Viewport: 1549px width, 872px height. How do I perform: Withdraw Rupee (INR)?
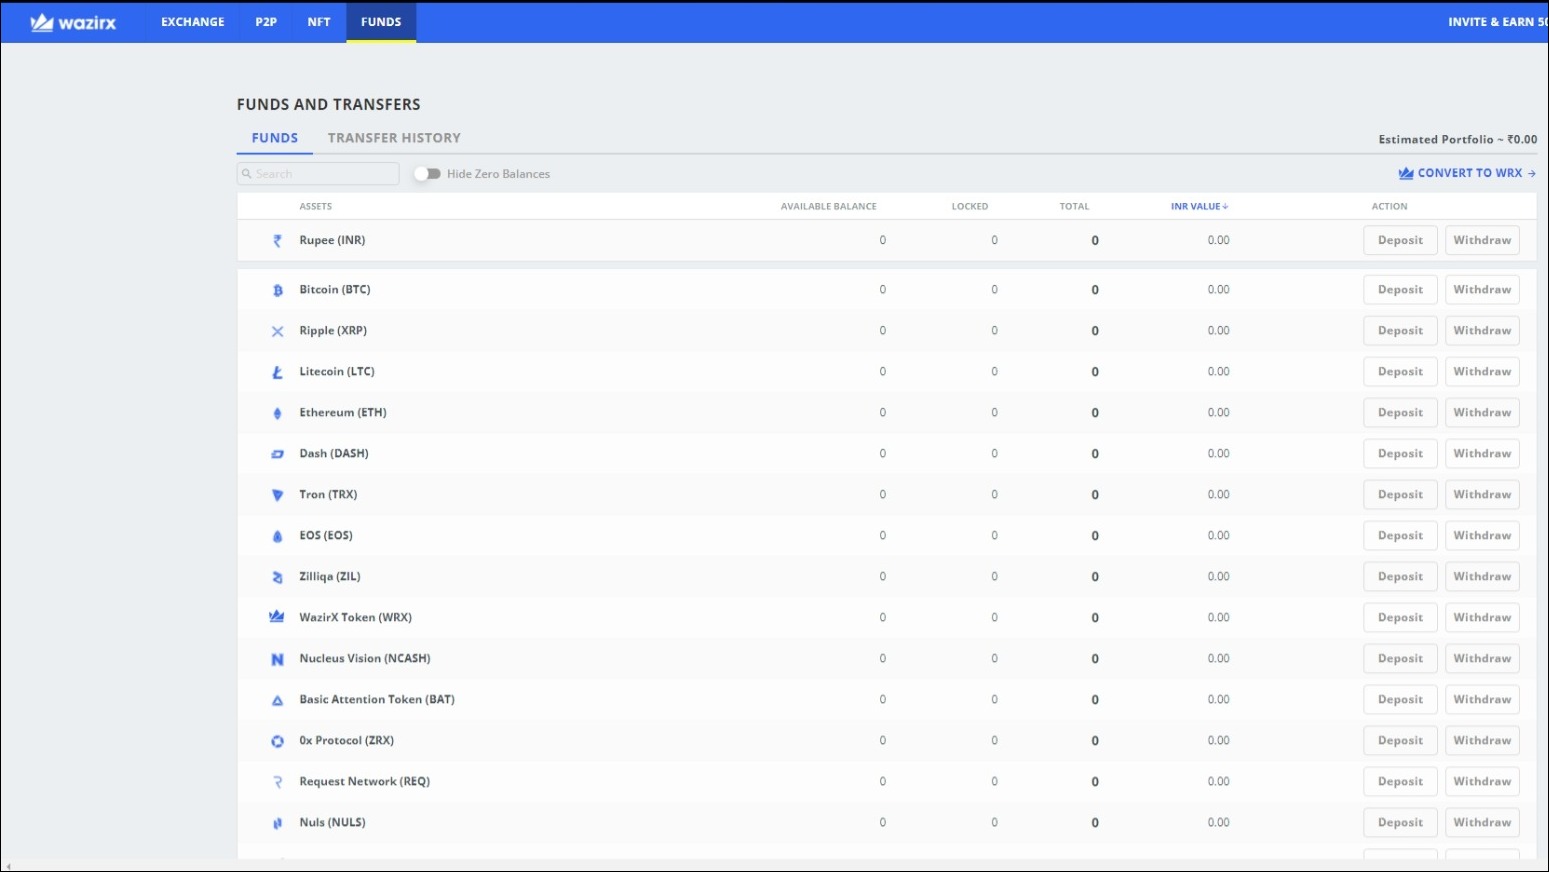1482,240
